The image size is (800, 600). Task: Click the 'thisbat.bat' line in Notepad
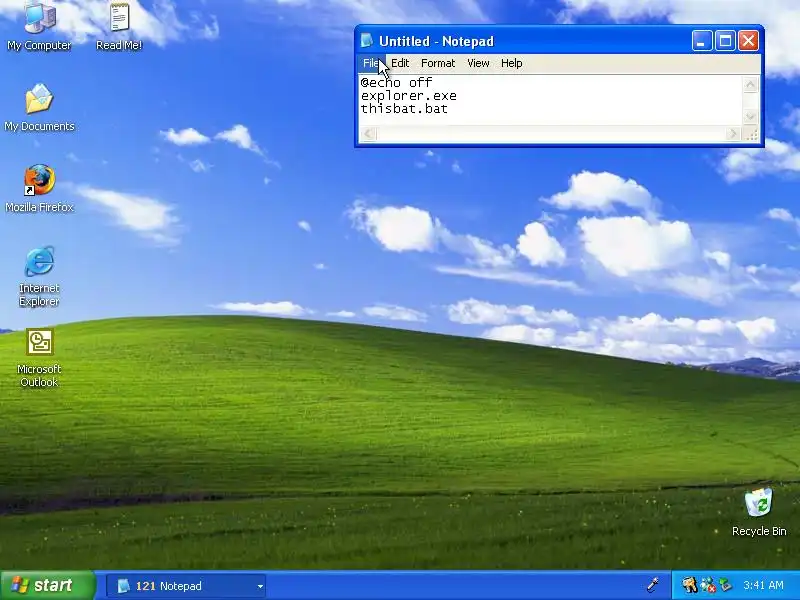tap(404, 109)
